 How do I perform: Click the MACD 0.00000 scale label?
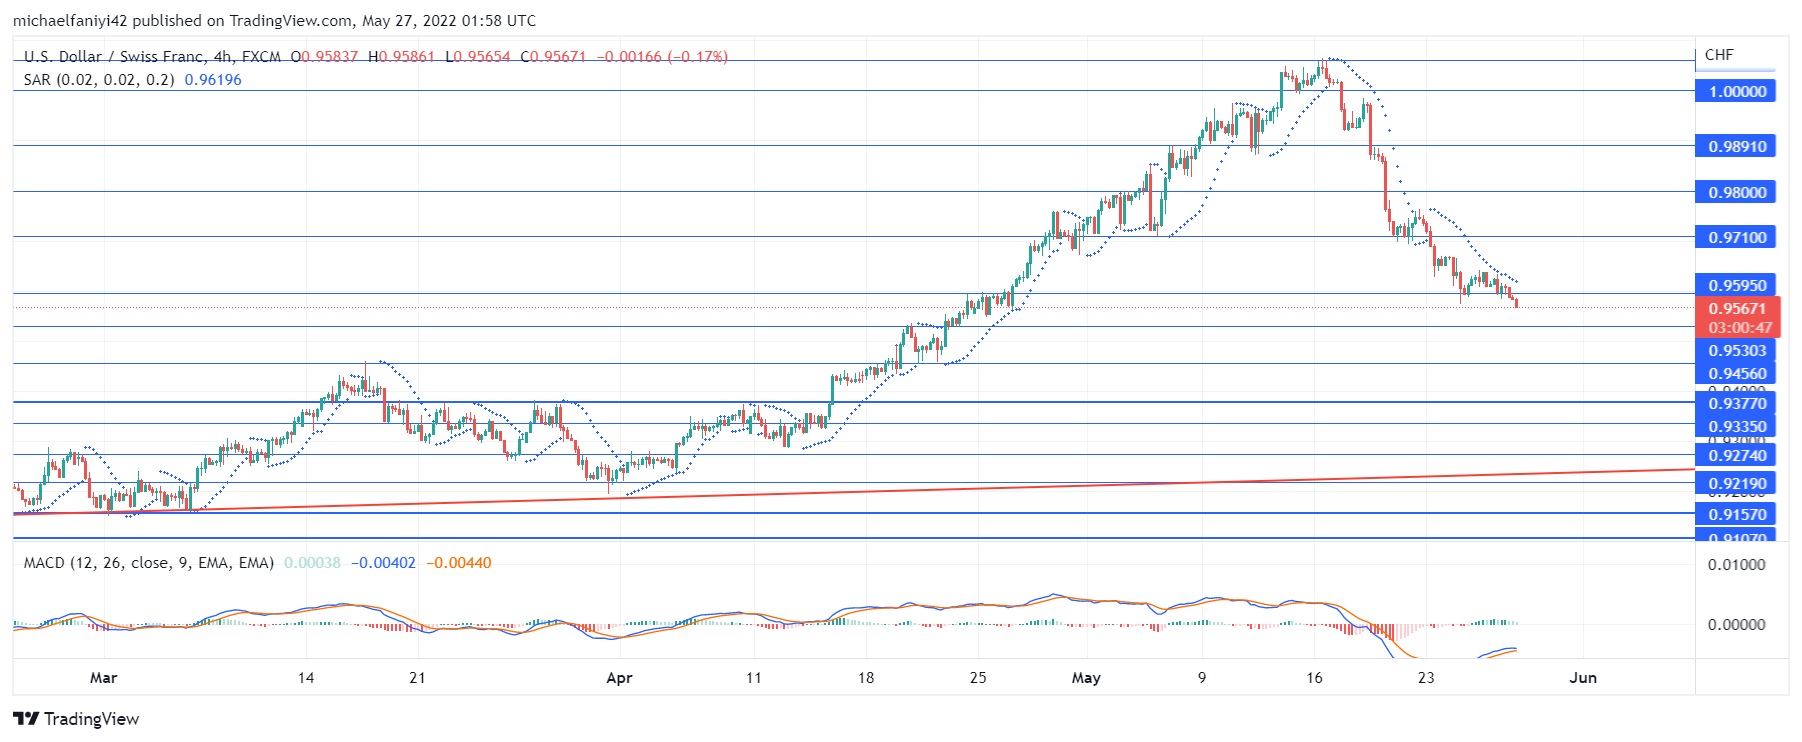1737,625
